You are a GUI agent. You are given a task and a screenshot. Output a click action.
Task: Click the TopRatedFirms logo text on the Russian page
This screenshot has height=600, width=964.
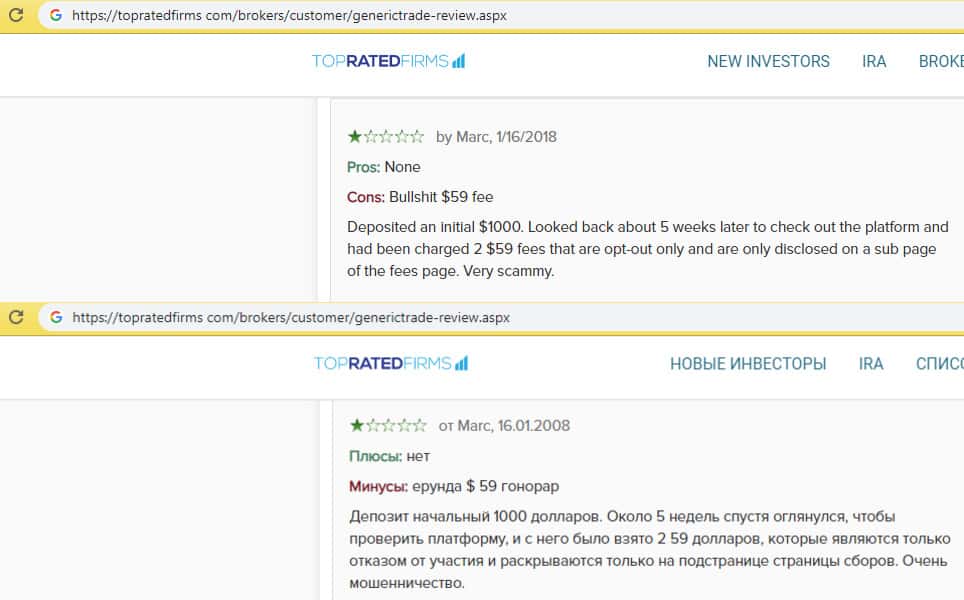pyautogui.click(x=382, y=364)
